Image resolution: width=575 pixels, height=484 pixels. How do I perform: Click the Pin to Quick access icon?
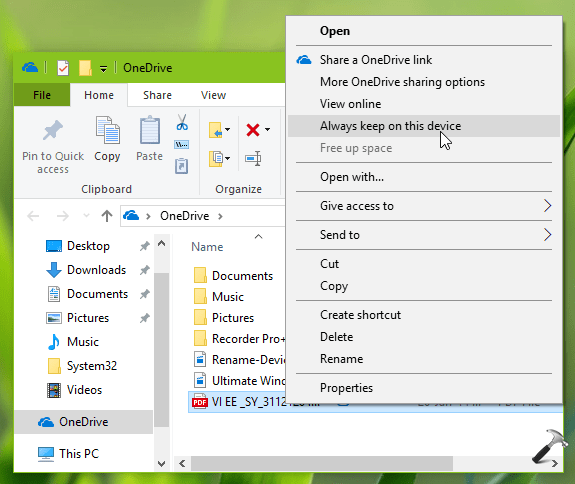(53, 130)
